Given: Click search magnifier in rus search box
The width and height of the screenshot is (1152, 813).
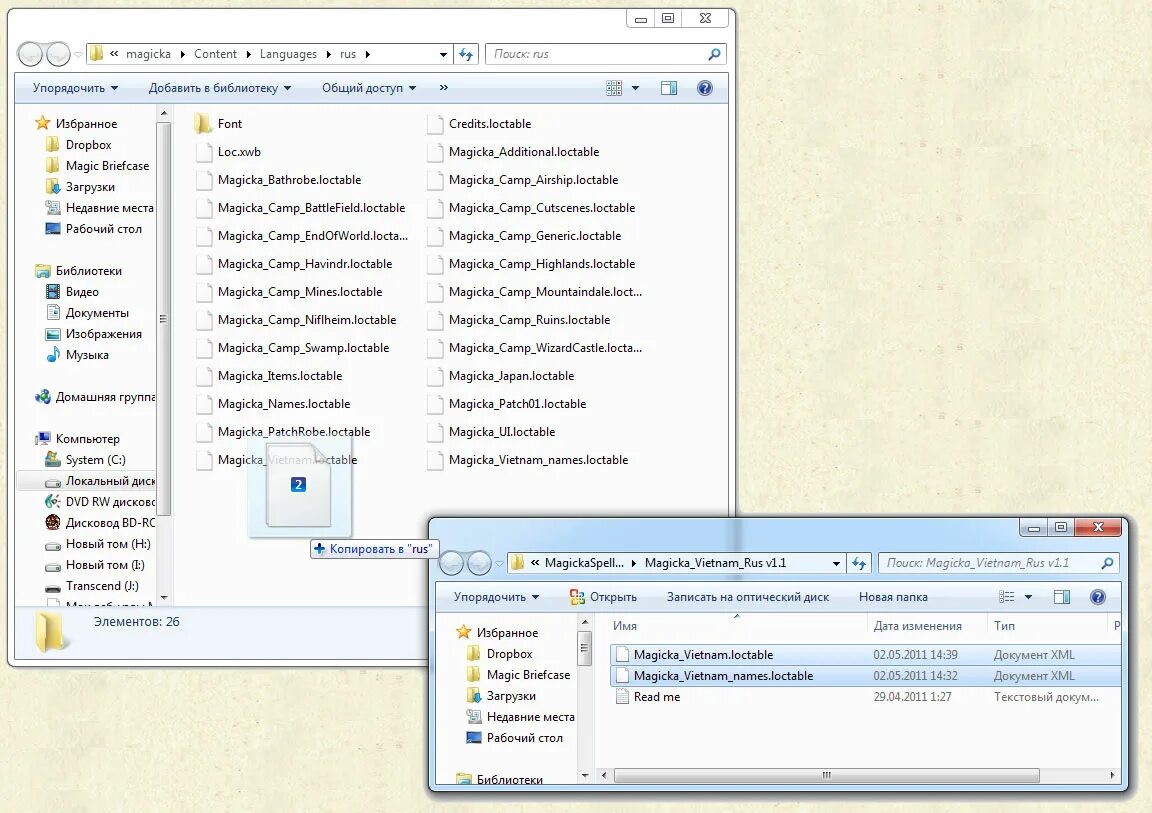Looking at the screenshot, I should [x=713, y=54].
